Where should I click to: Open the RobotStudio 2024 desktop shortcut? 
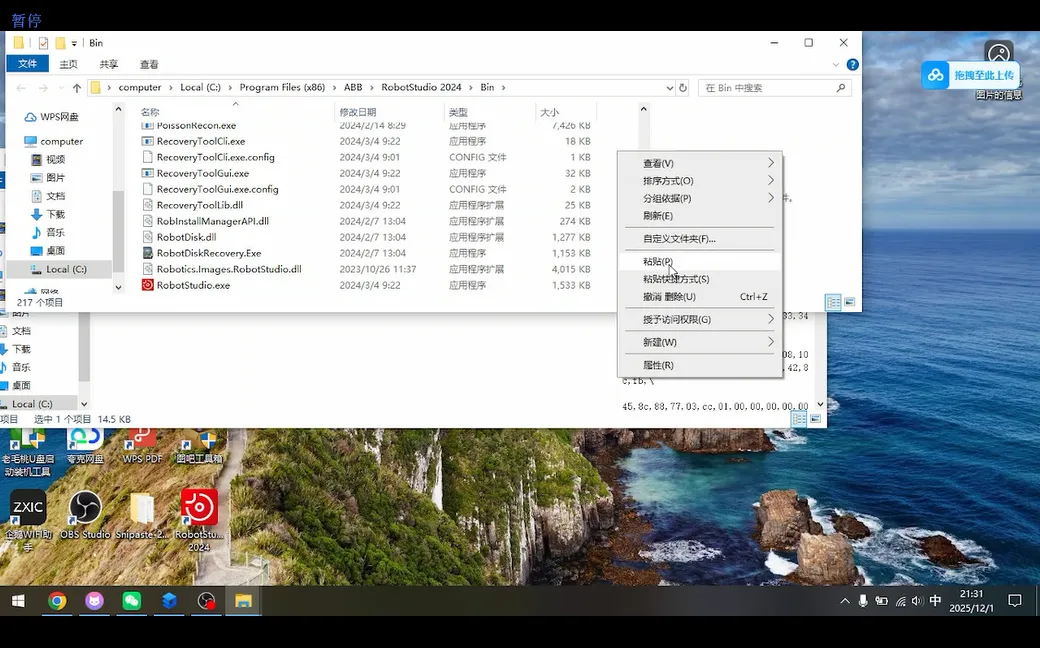(199, 520)
